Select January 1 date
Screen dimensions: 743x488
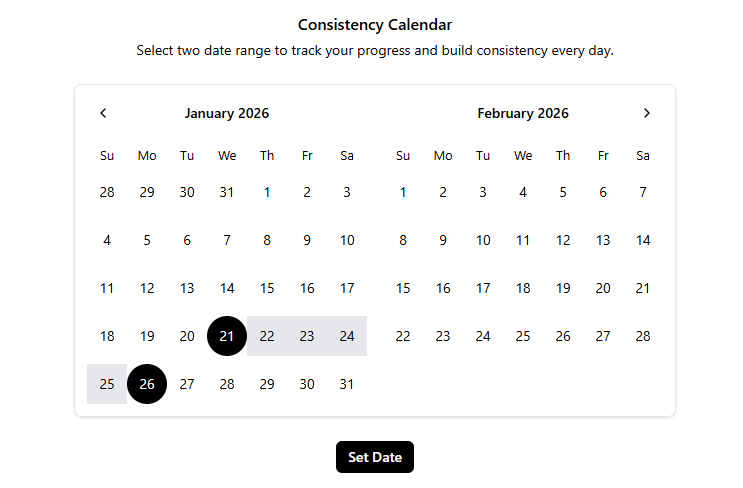pyautogui.click(x=267, y=192)
